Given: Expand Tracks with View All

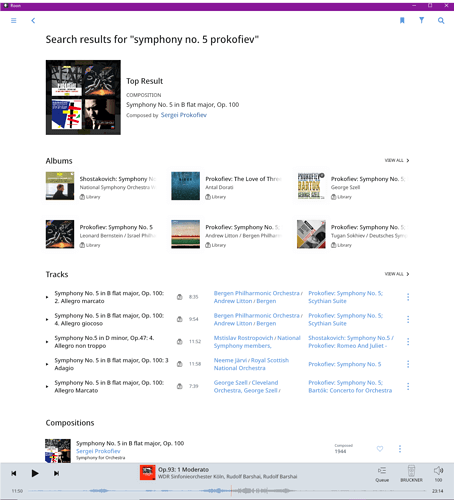Looking at the screenshot, I should 397,274.
